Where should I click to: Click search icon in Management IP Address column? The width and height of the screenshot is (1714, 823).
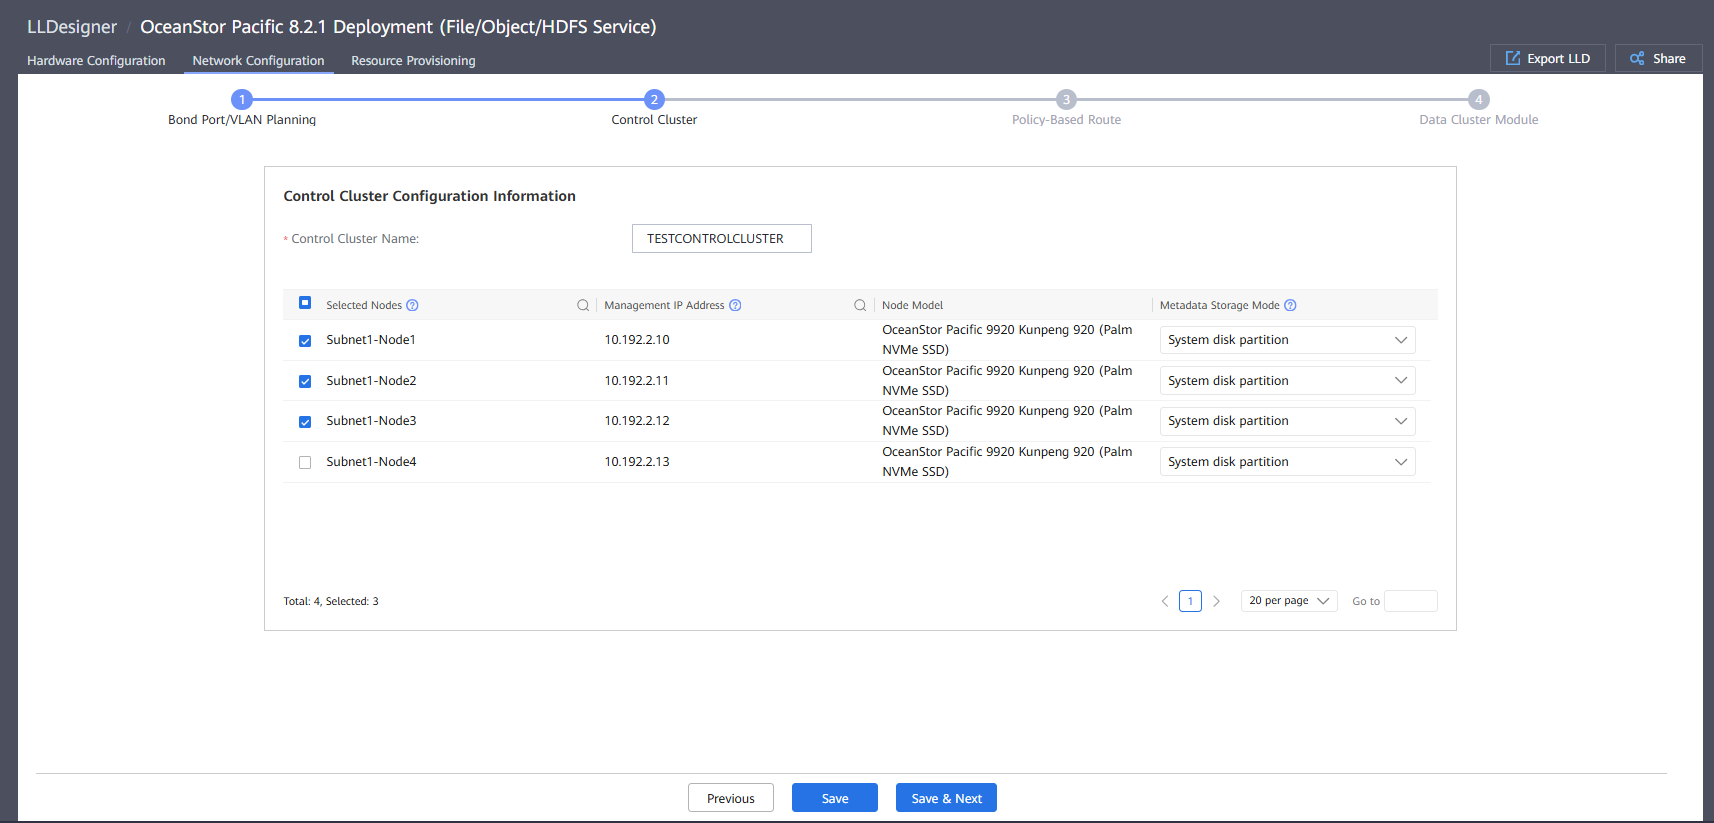(x=860, y=306)
